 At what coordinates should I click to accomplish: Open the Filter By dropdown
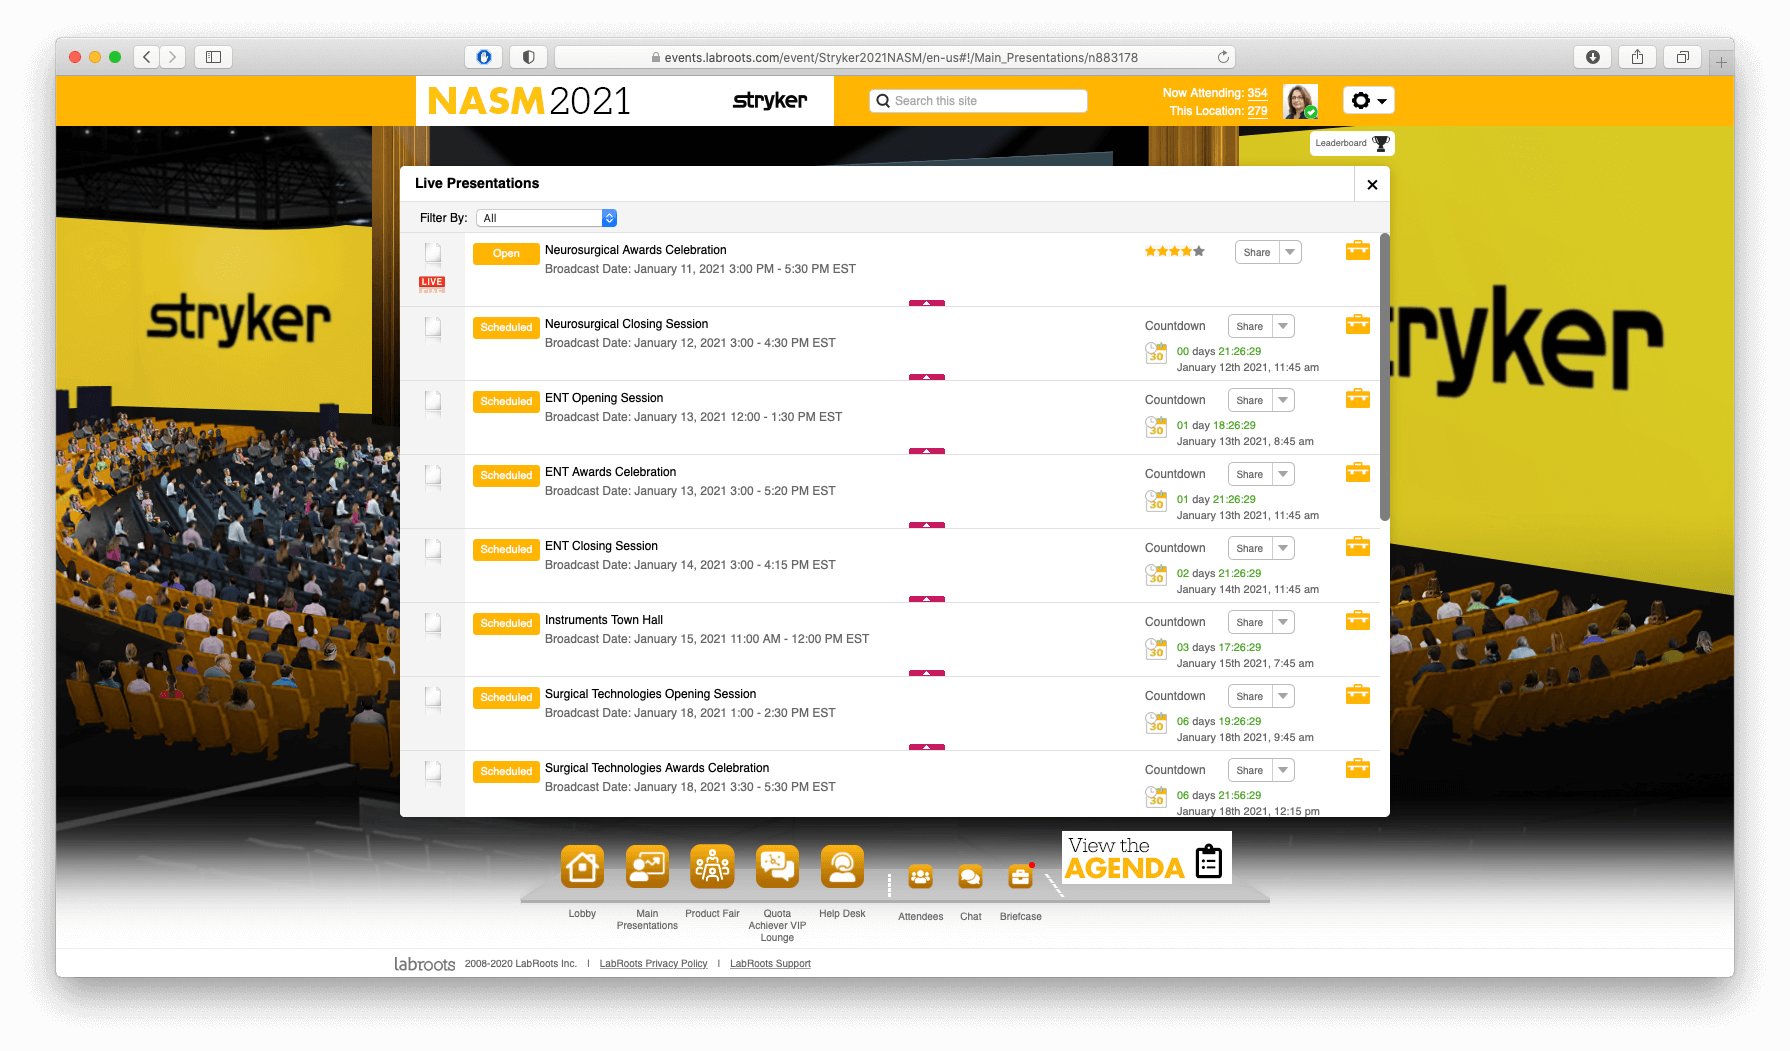point(546,218)
